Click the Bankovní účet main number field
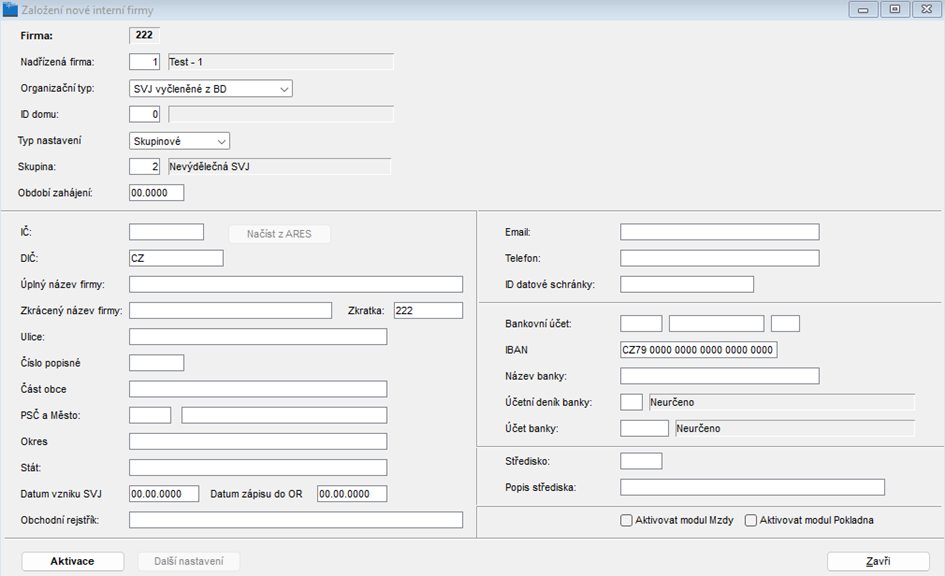Image resolution: width=945 pixels, height=576 pixels. tap(717, 324)
